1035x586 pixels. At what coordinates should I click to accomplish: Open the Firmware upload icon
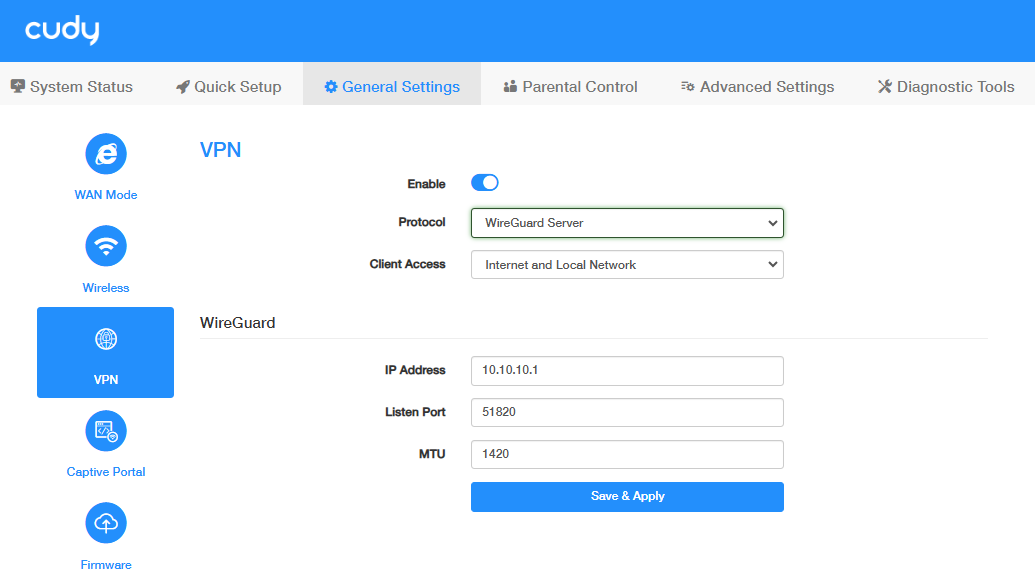point(106,523)
